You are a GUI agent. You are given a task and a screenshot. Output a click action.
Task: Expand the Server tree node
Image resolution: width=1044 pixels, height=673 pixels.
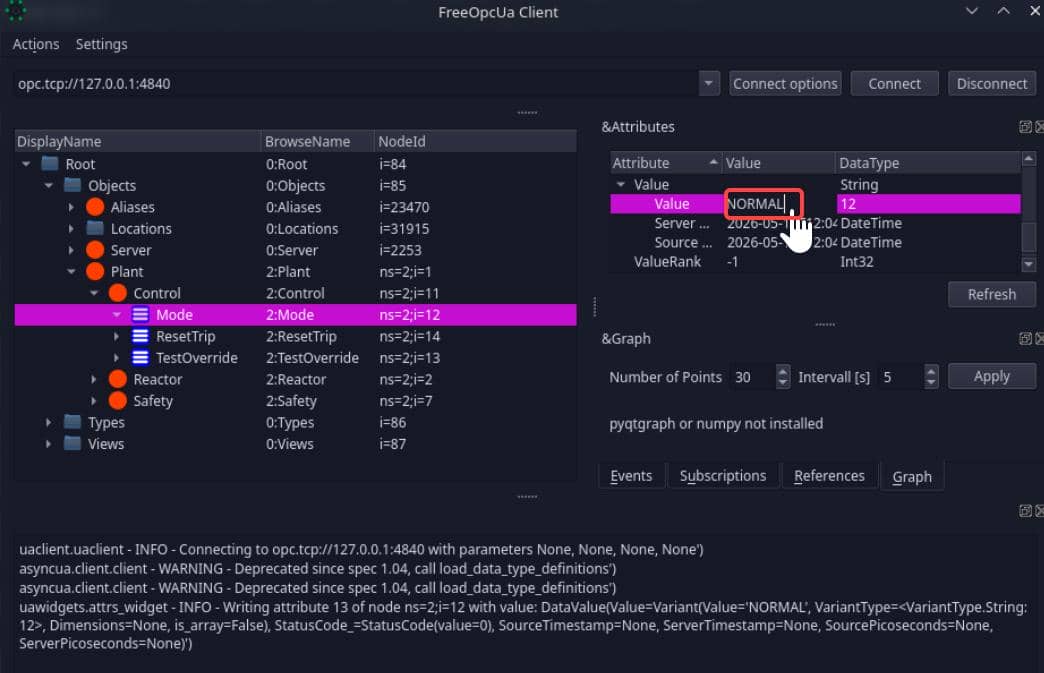click(71, 250)
